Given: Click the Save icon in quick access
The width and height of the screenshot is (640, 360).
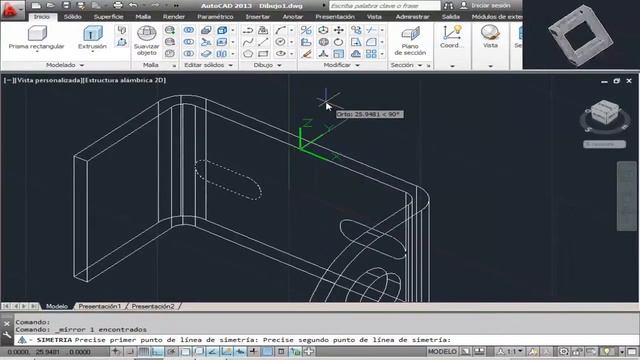Looking at the screenshot, I should [66, 5].
